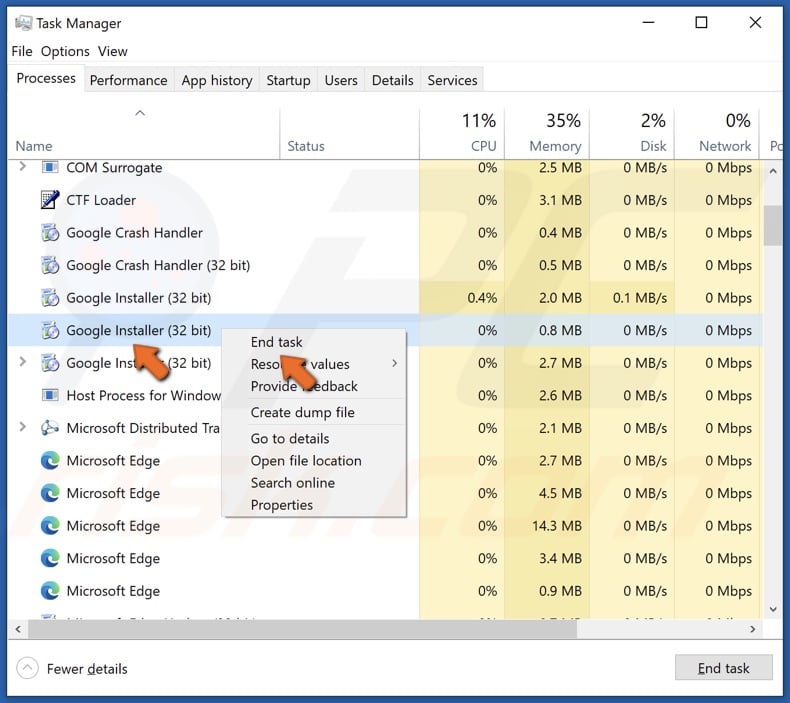
Task: Click the Fewer details circle arrow icon
Action: (27, 669)
